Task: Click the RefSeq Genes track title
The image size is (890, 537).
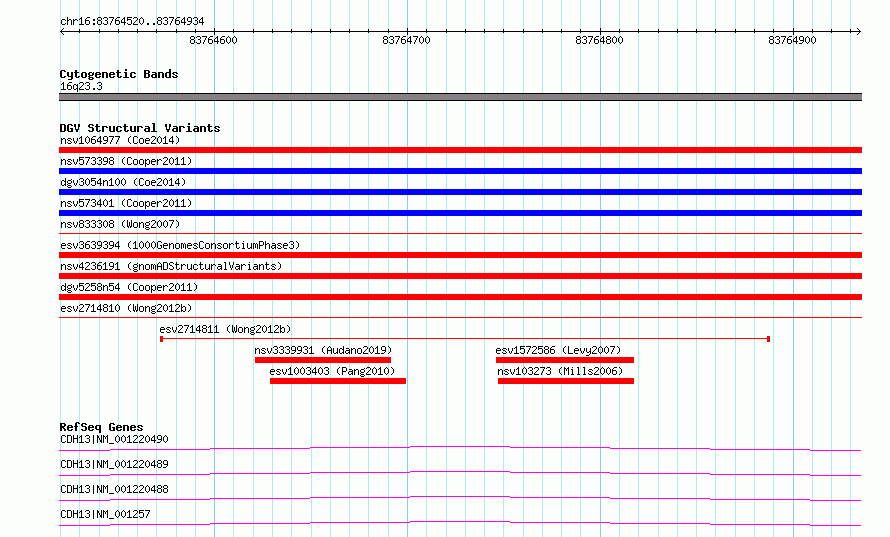Action: pos(101,427)
